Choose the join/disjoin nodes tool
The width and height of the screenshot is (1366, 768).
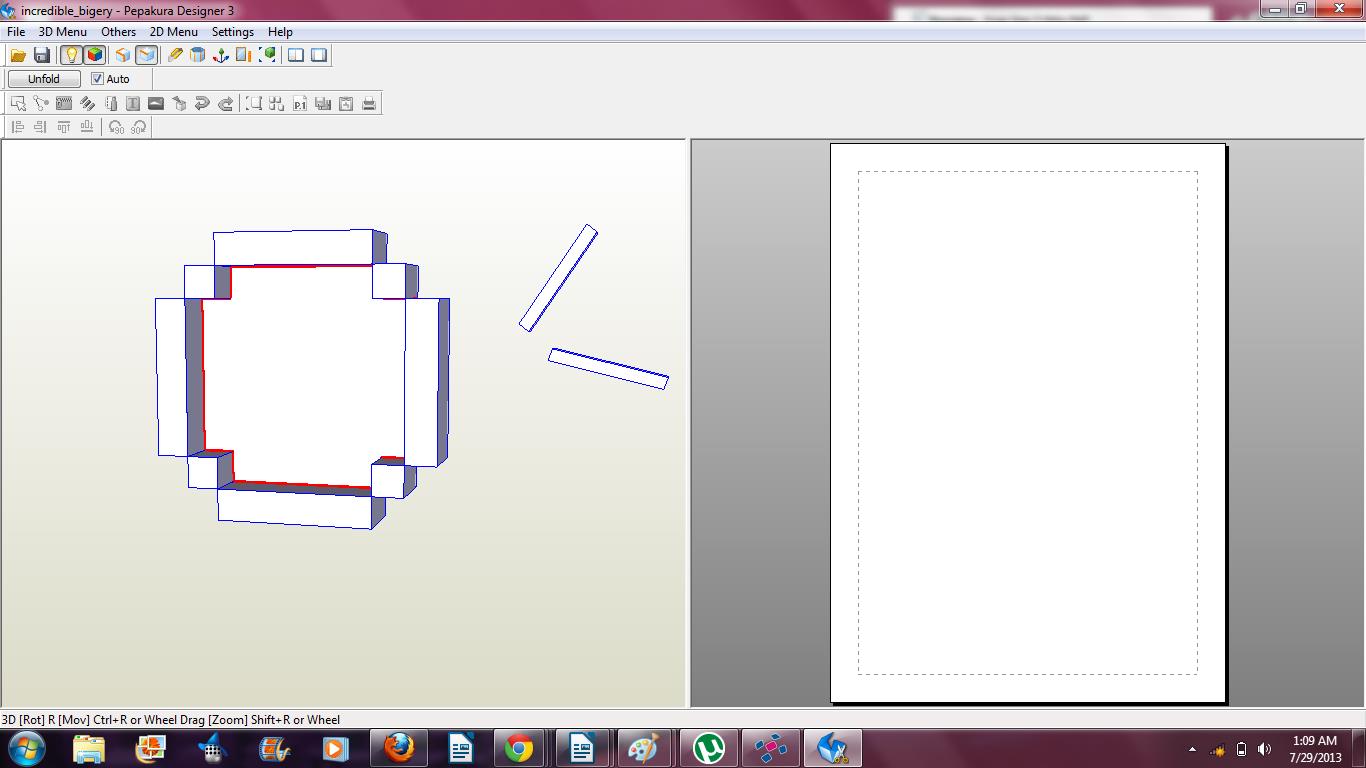coord(41,103)
